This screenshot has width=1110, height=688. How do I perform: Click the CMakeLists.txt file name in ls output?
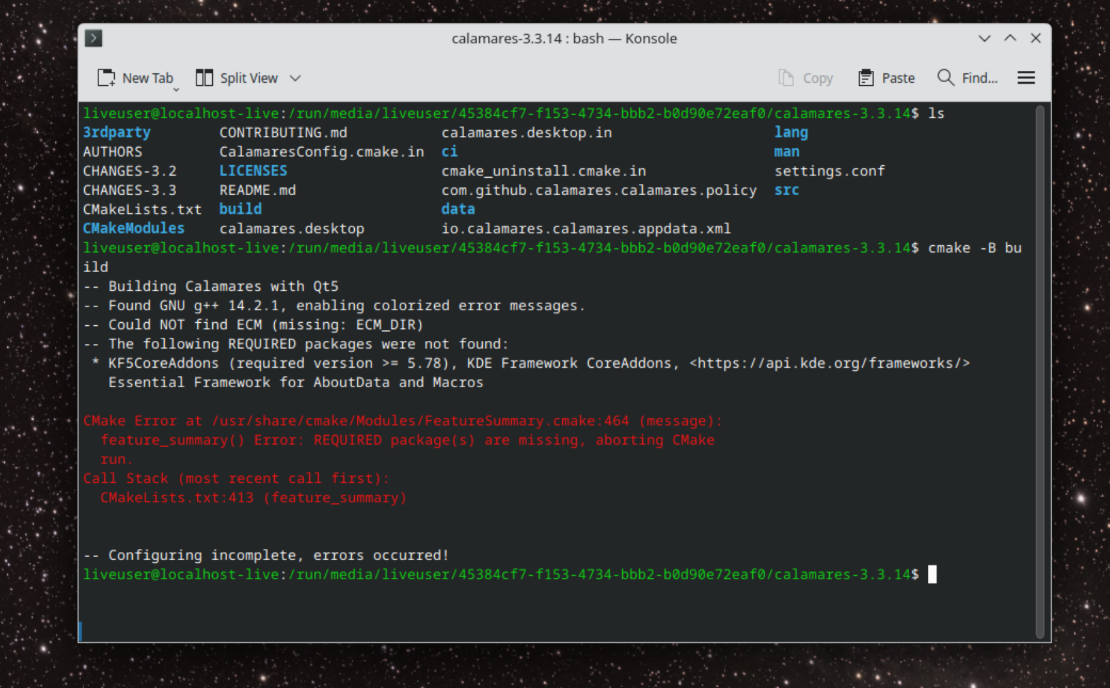tap(142, 210)
